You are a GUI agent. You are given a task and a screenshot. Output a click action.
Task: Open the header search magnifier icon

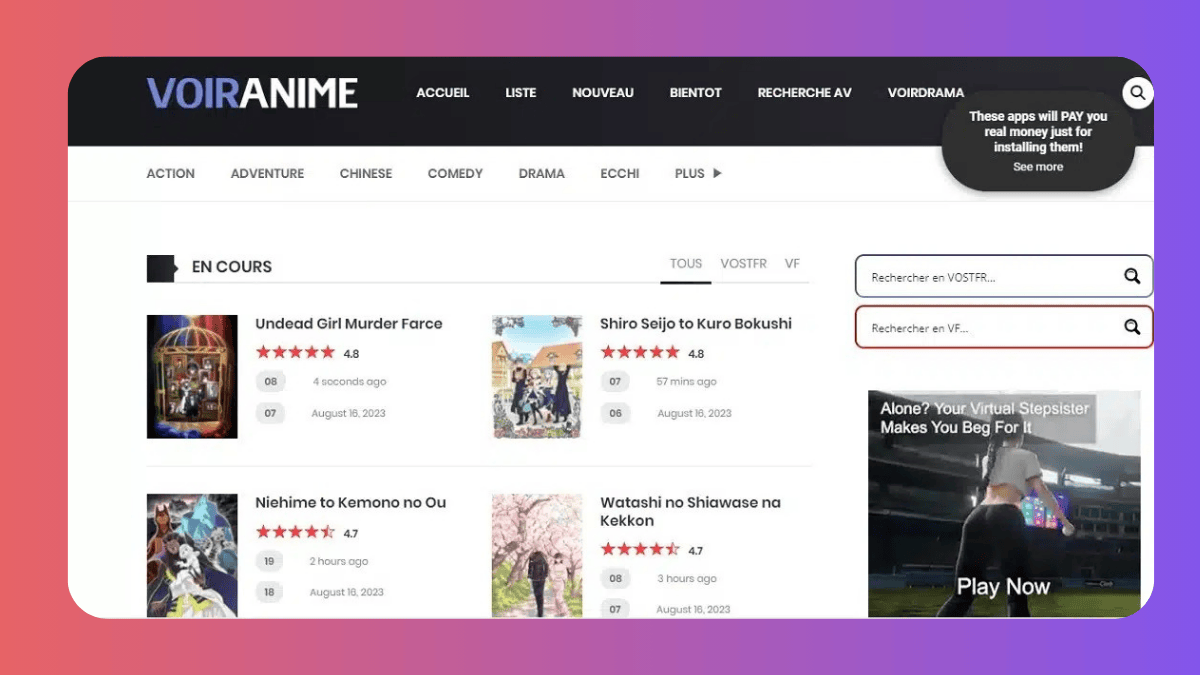pyautogui.click(x=1137, y=93)
